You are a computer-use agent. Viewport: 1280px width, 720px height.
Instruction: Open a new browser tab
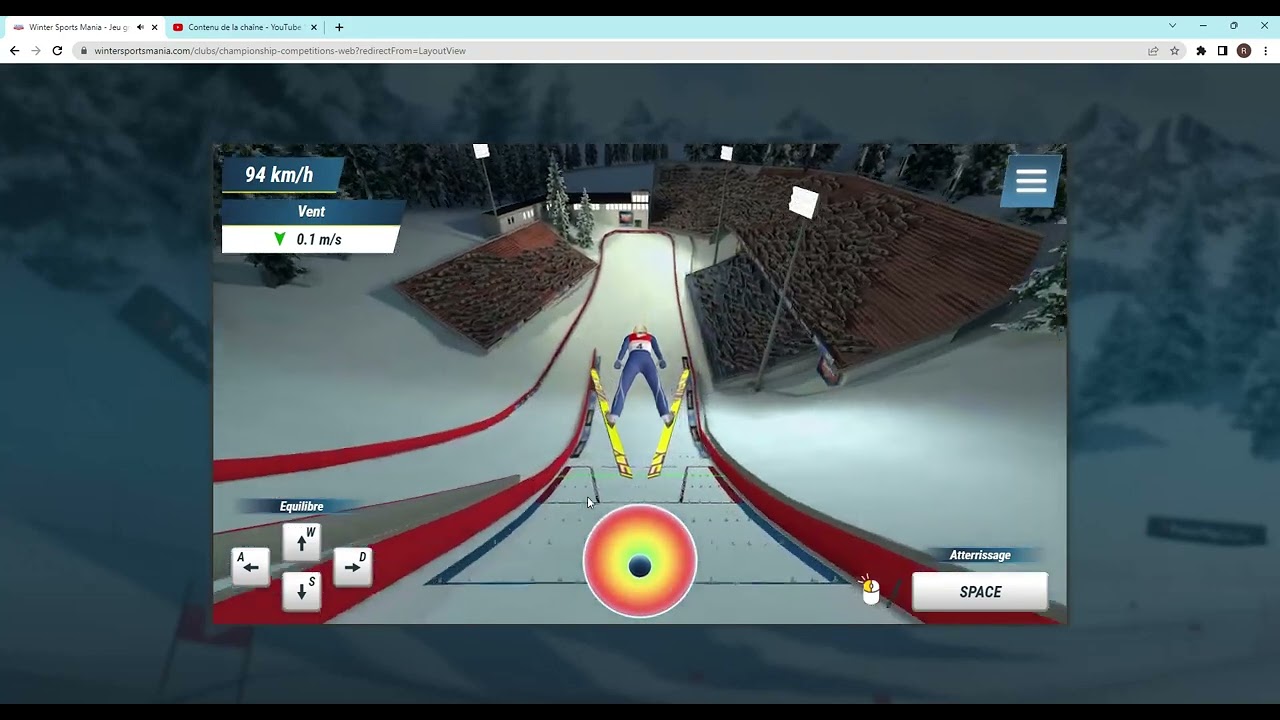click(339, 27)
